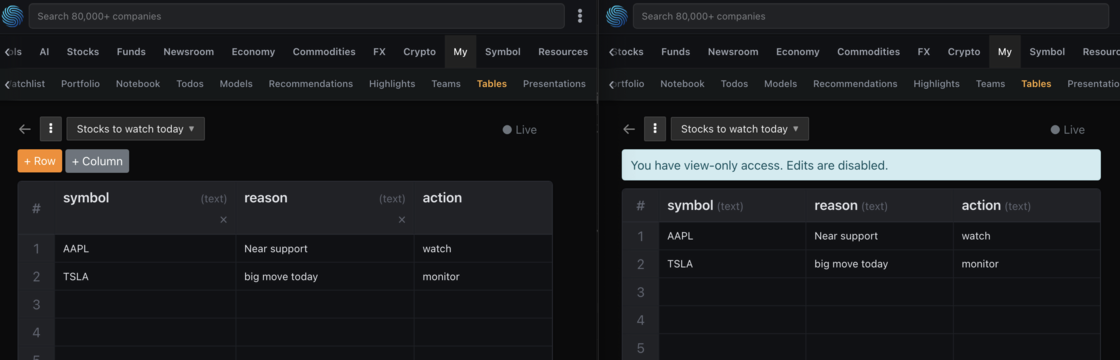Open Economy tab in left window
The image size is (1120, 360).
pyautogui.click(x=254, y=51)
